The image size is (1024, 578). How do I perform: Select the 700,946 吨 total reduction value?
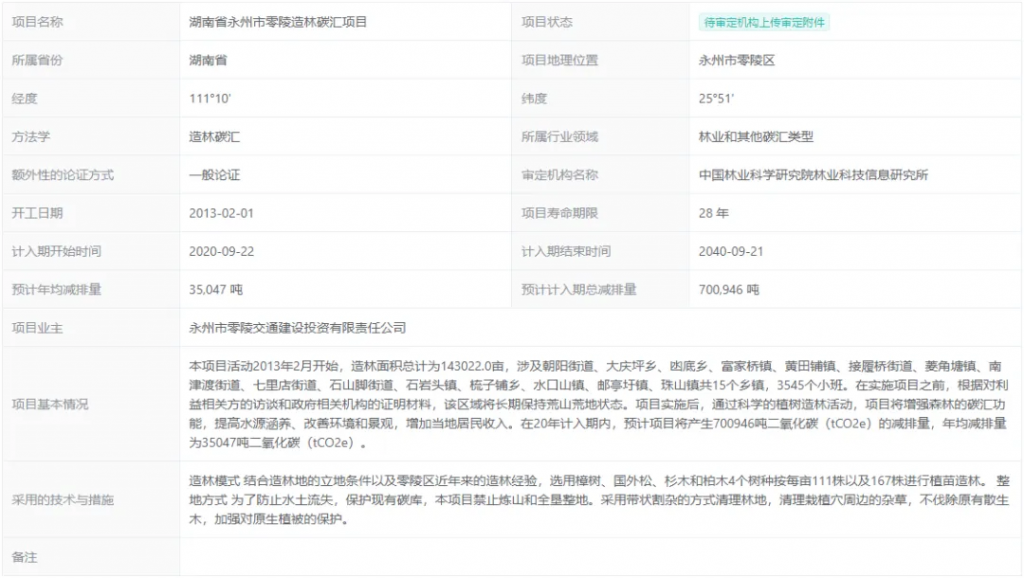click(x=728, y=290)
